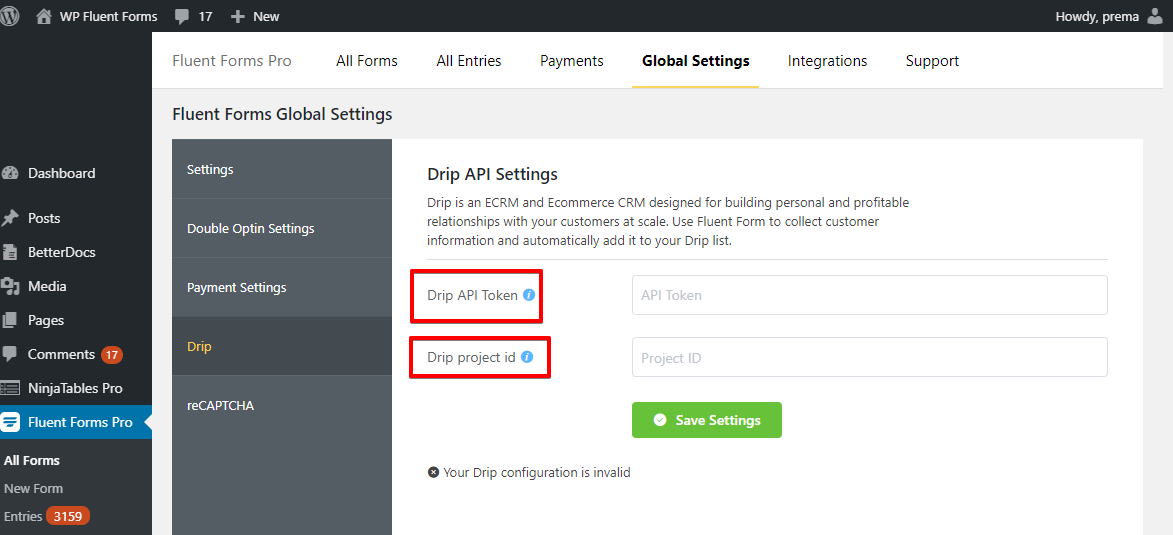Click the Save Settings button
The height and width of the screenshot is (535, 1173).
(x=707, y=420)
